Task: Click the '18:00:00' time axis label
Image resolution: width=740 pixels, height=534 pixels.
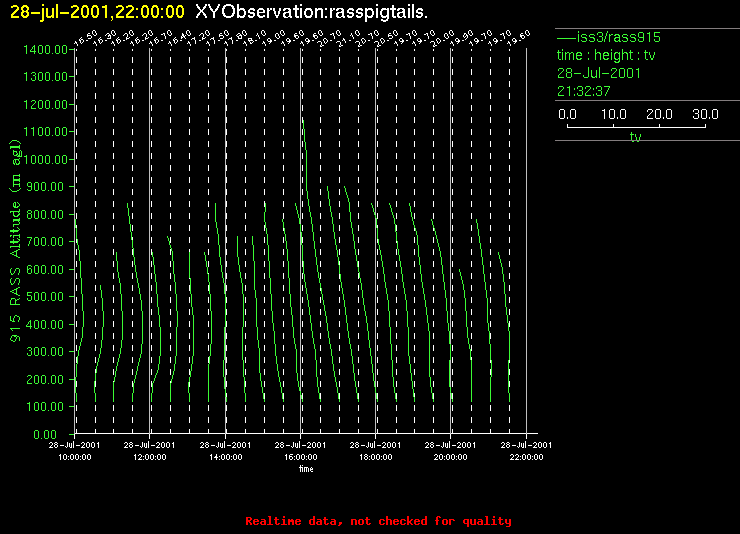Action: tap(376, 457)
